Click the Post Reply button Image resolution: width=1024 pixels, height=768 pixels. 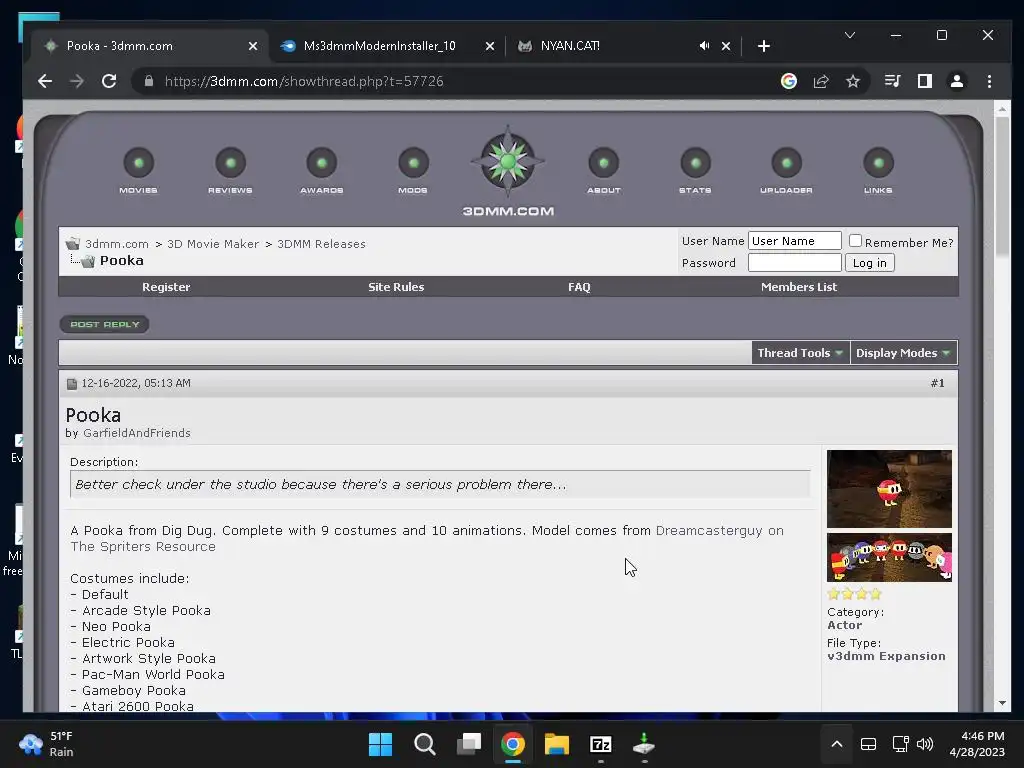[x=104, y=324]
